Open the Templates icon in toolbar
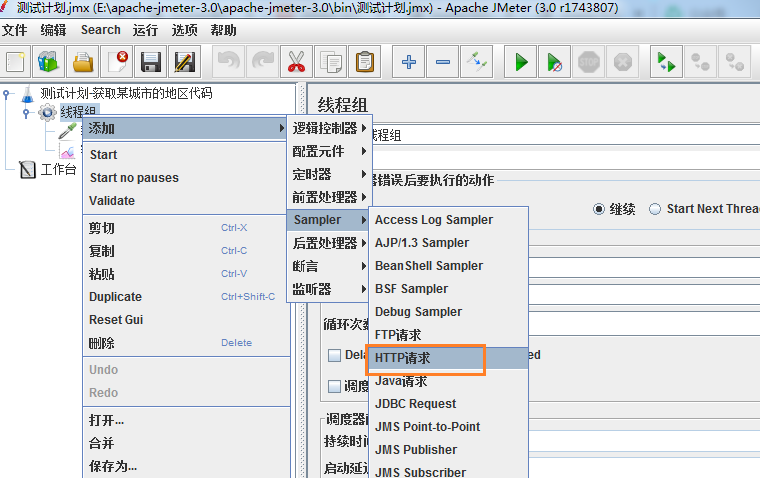 point(48,62)
